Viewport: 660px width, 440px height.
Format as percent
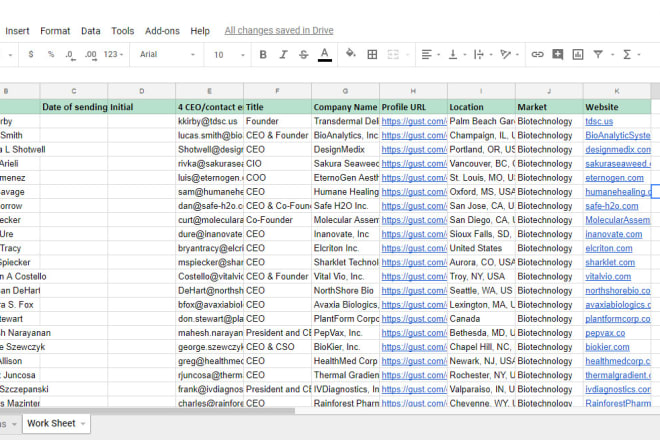51,55
